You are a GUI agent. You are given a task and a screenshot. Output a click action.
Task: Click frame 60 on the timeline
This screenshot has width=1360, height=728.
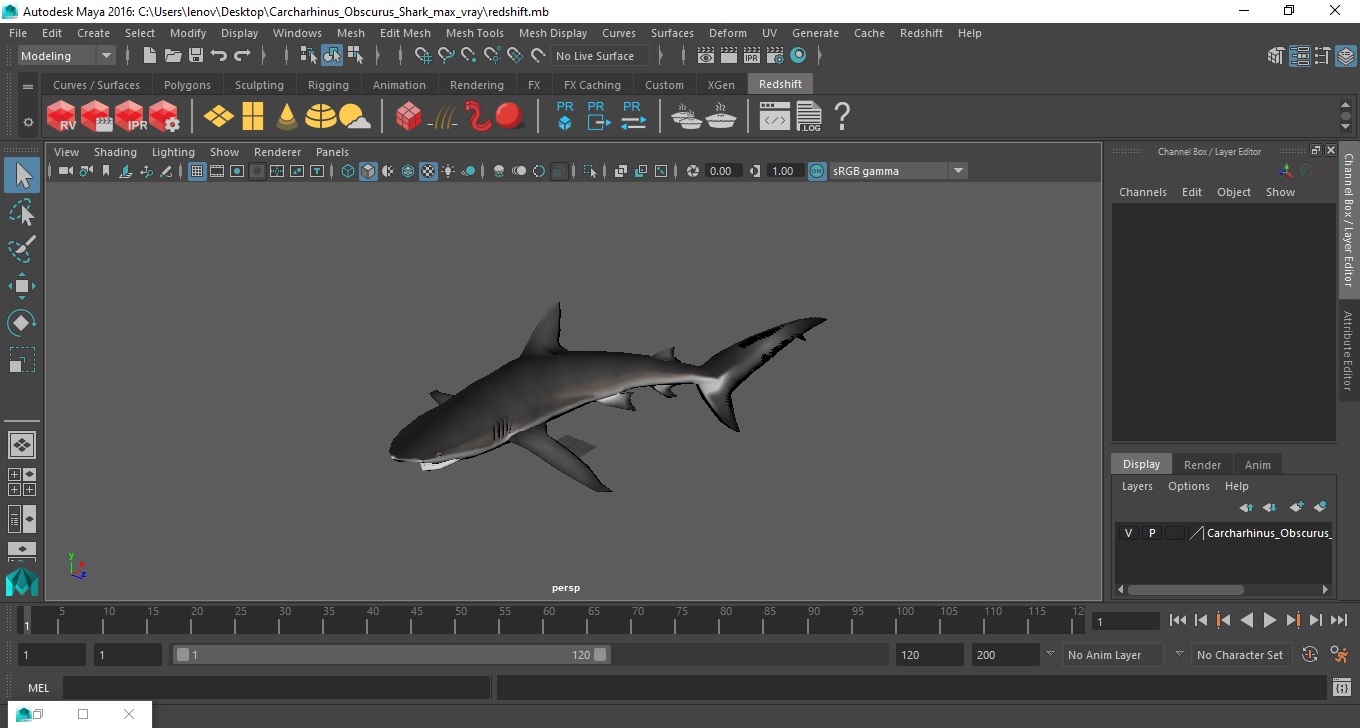point(549,619)
